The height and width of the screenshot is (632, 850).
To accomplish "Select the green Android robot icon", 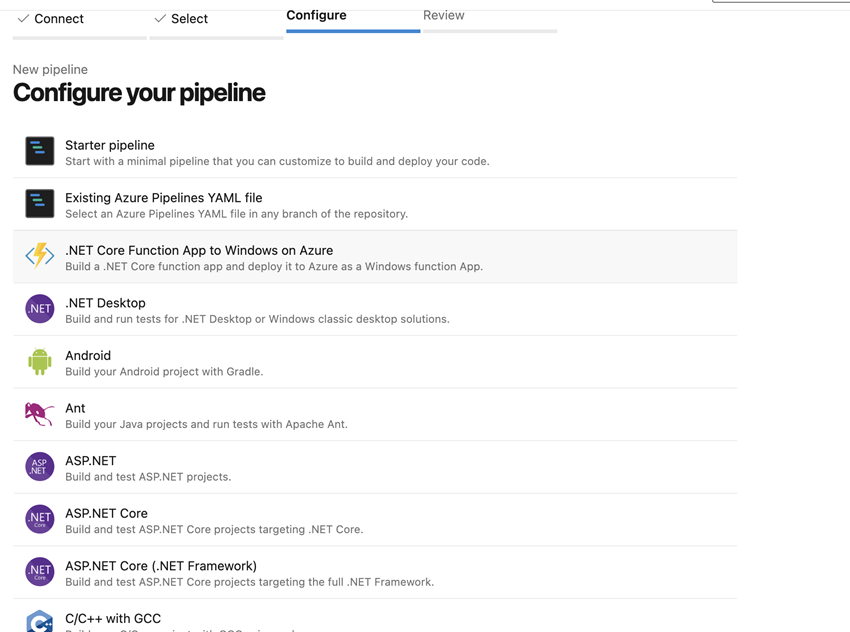I will 39,361.
